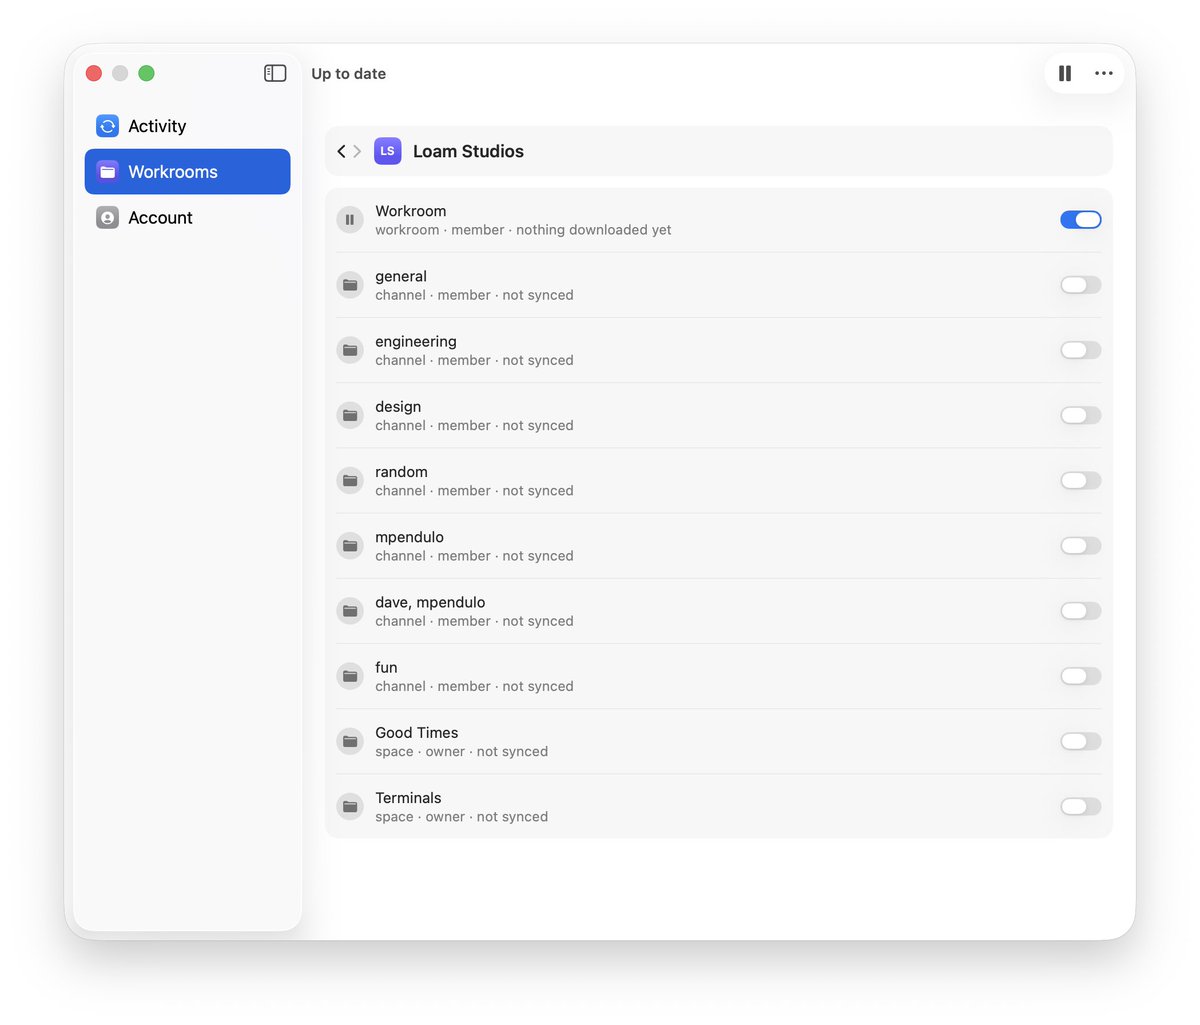The width and height of the screenshot is (1200, 1025).
Task: Go forward with the right chevron
Action: pyautogui.click(x=357, y=151)
